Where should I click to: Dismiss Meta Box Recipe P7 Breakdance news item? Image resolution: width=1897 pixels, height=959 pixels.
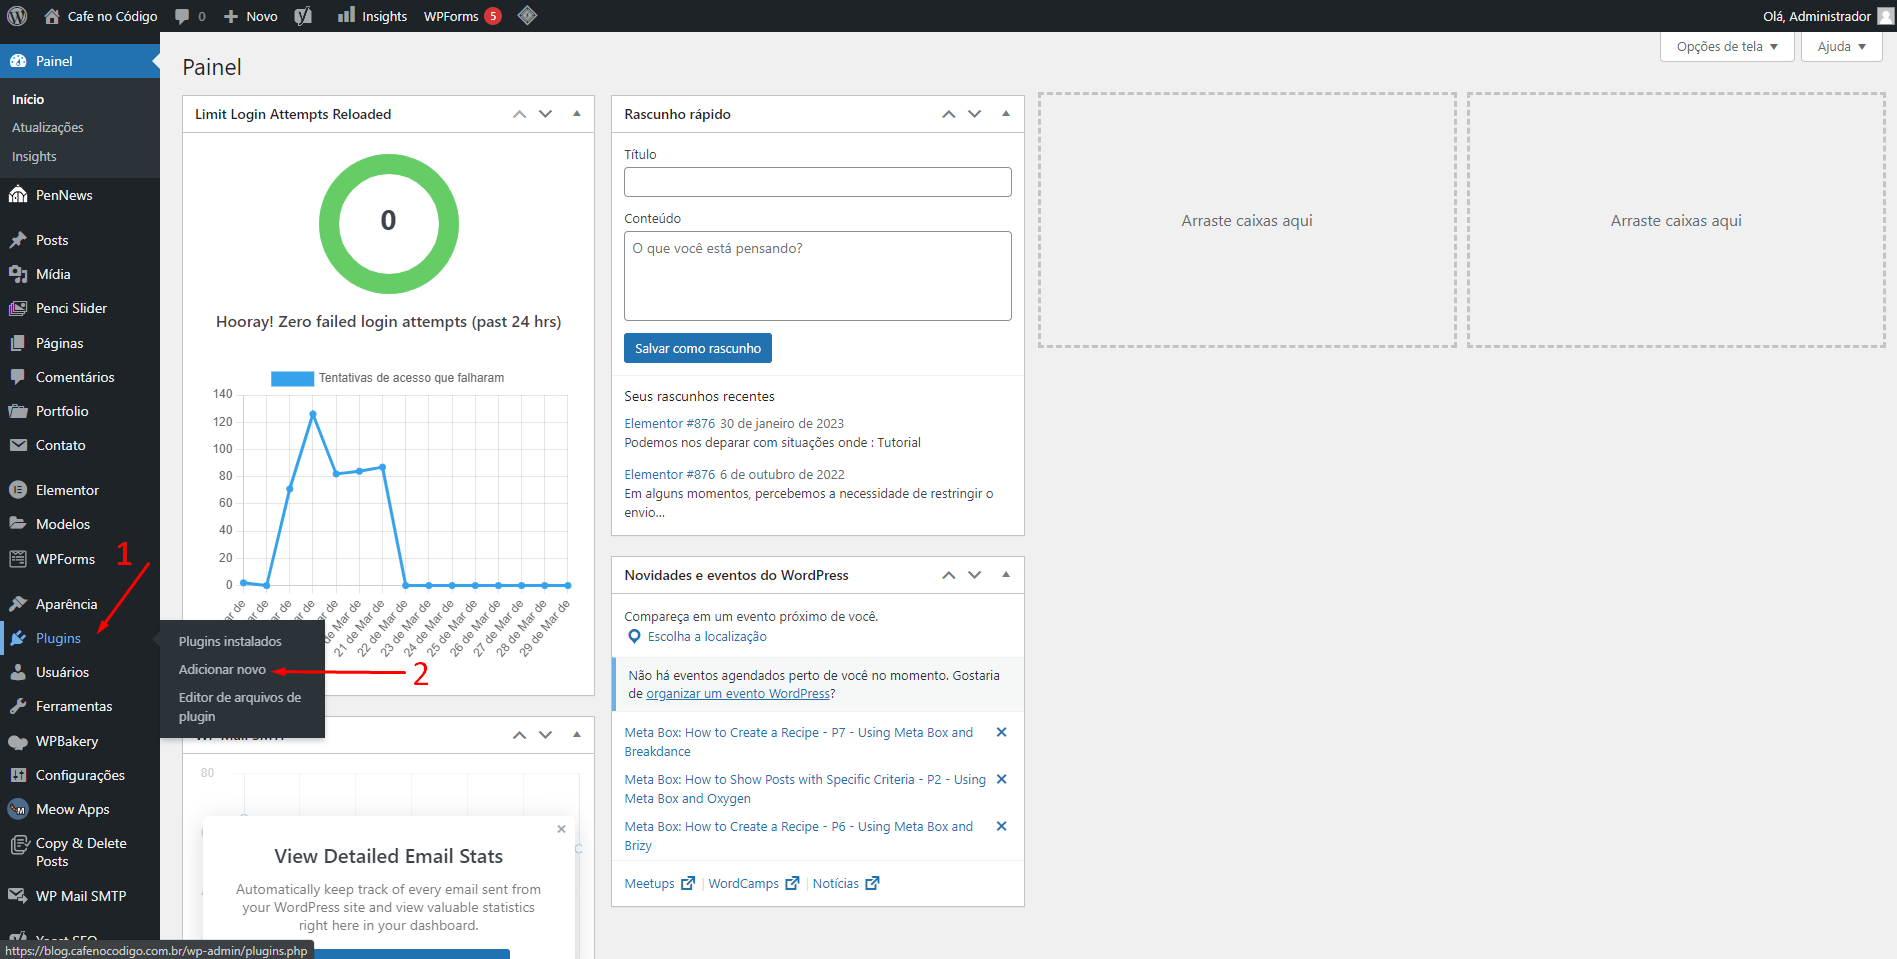1001,732
